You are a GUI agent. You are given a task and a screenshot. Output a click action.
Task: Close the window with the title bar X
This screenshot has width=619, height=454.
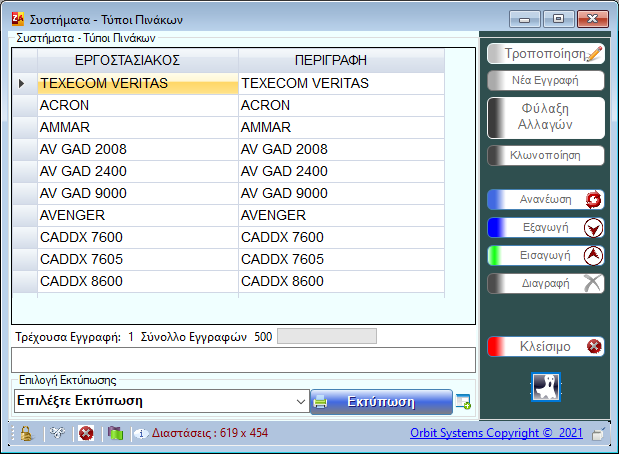(593, 19)
